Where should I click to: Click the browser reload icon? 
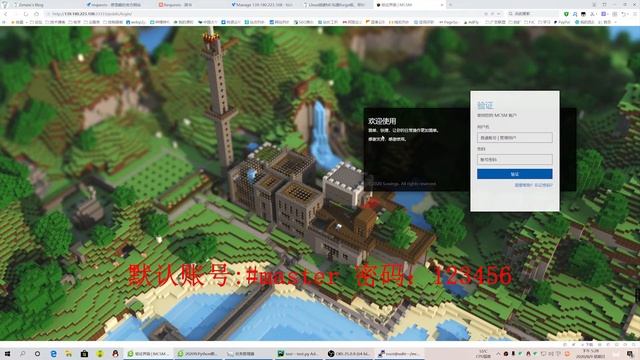pos(26,14)
